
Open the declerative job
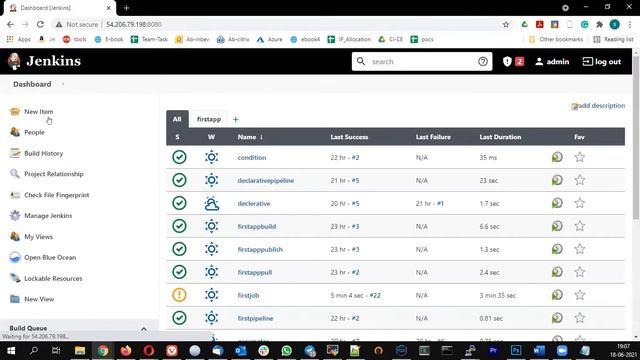254,203
